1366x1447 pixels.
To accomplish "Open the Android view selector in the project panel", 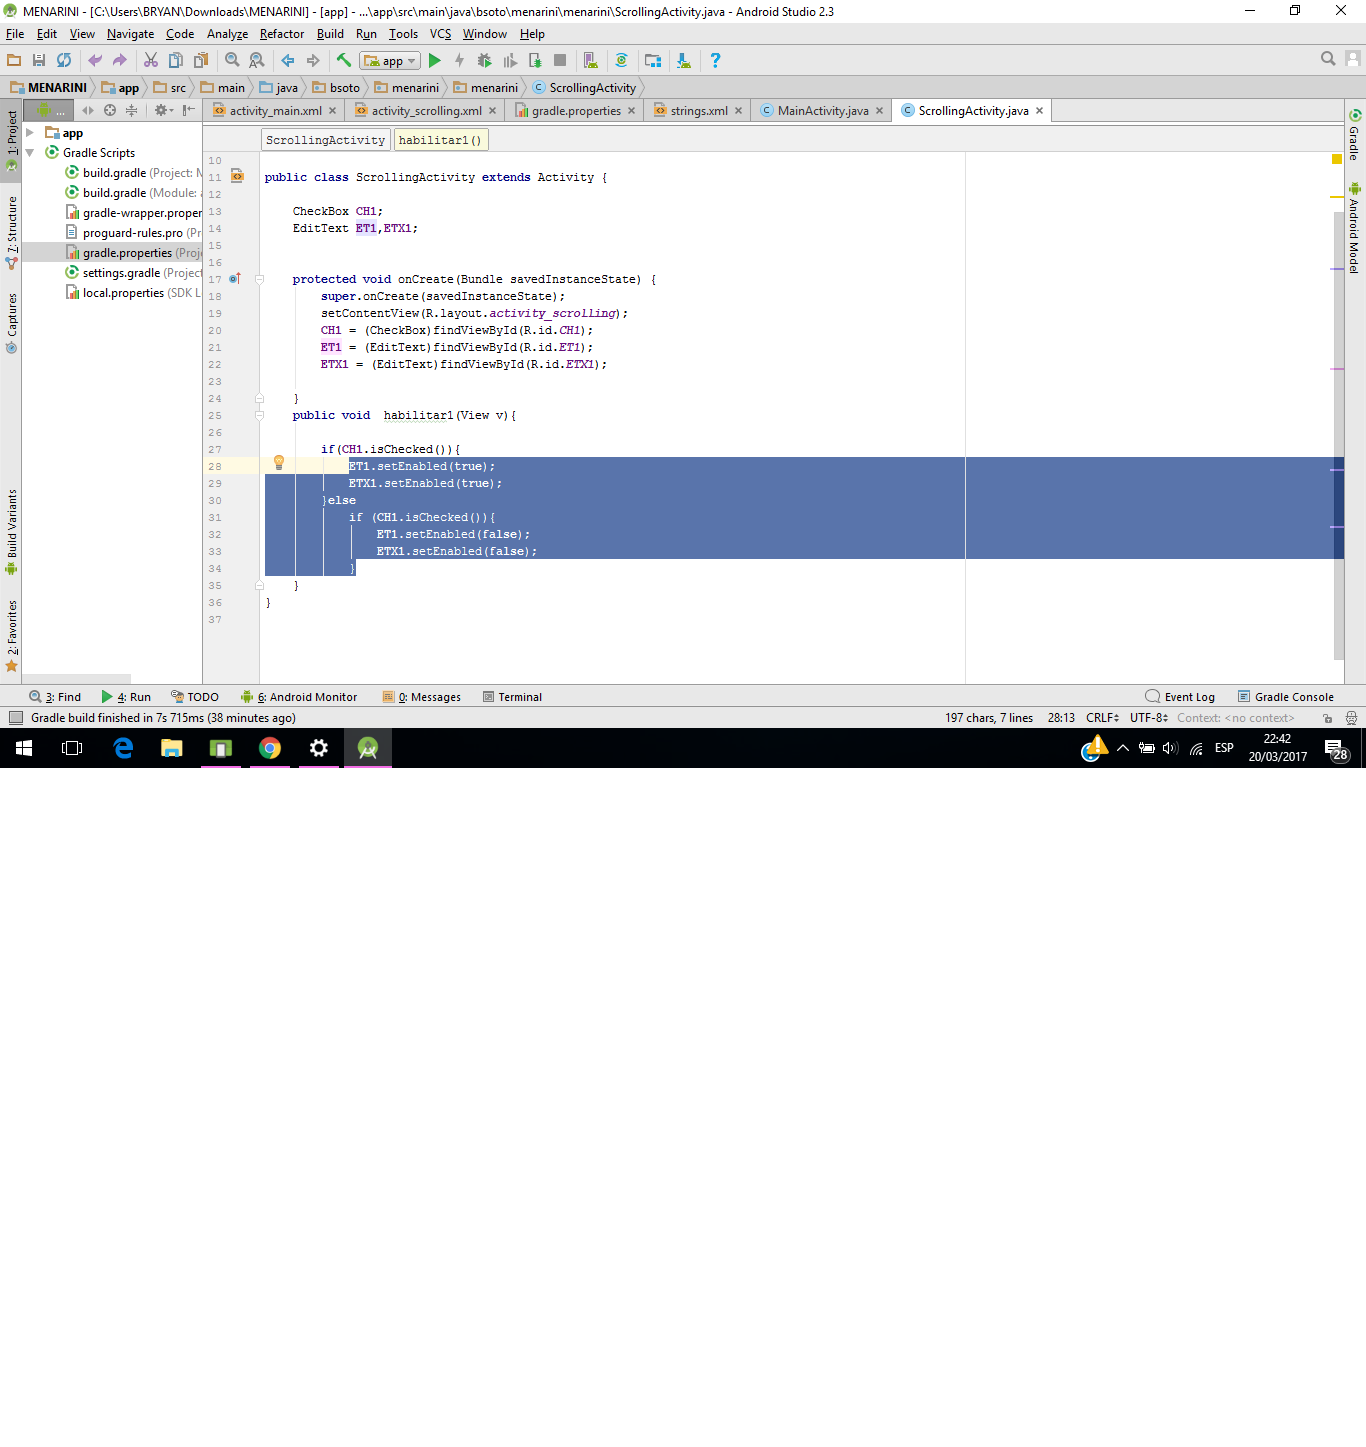I will coord(47,110).
